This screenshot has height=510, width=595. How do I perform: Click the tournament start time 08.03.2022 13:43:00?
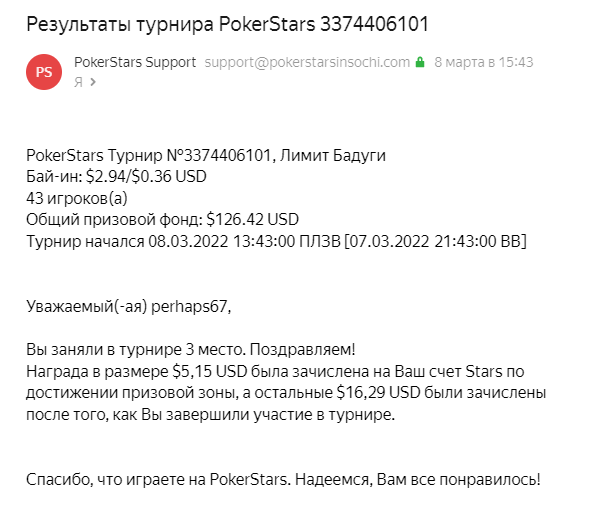[221, 241]
